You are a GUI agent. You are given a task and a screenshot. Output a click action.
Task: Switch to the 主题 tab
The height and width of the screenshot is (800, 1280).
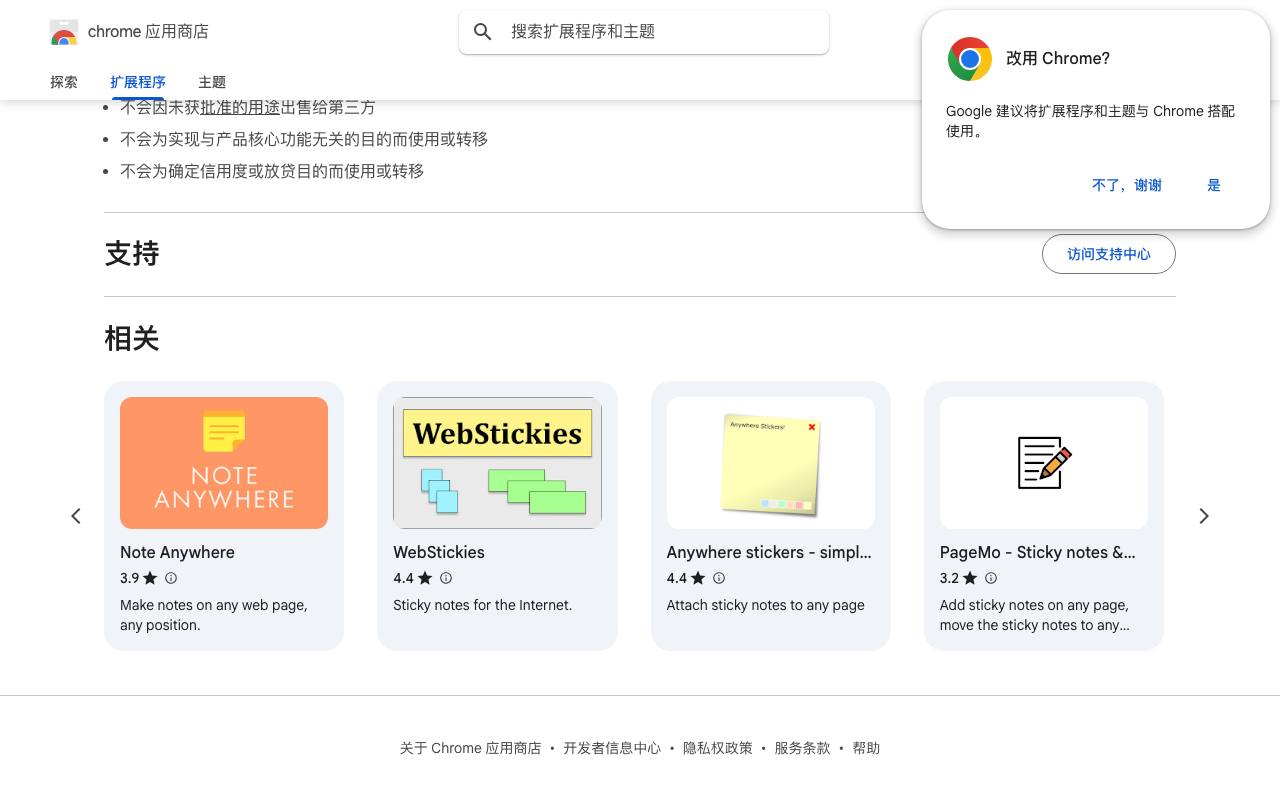click(x=212, y=82)
